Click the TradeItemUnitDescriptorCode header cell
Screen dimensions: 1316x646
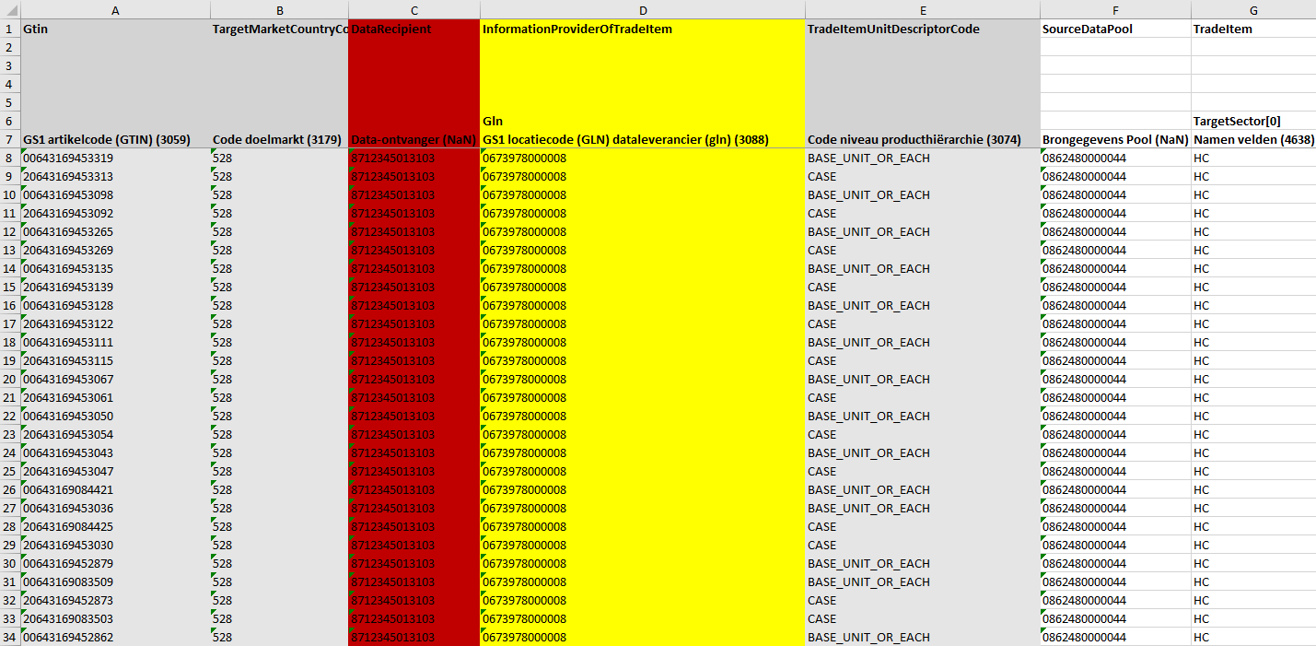click(x=922, y=29)
